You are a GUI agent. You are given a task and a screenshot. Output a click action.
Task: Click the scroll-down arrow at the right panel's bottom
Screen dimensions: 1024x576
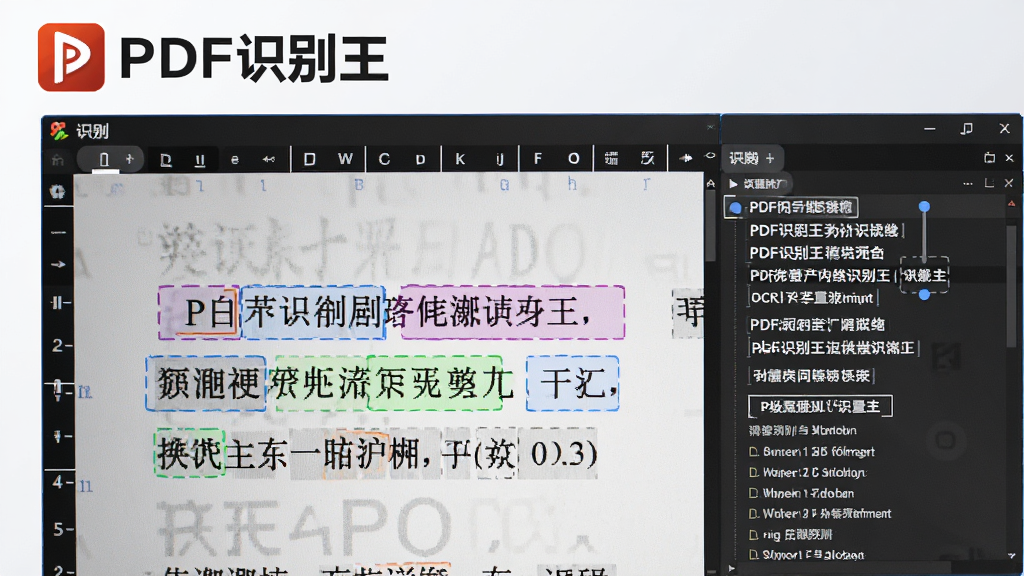pos(1012,556)
